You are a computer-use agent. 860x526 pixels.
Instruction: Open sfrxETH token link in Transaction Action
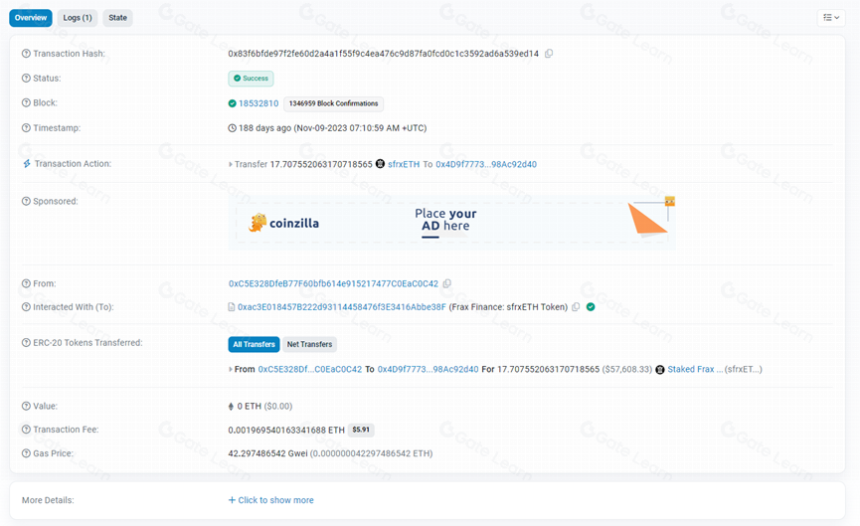click(404, 164)
